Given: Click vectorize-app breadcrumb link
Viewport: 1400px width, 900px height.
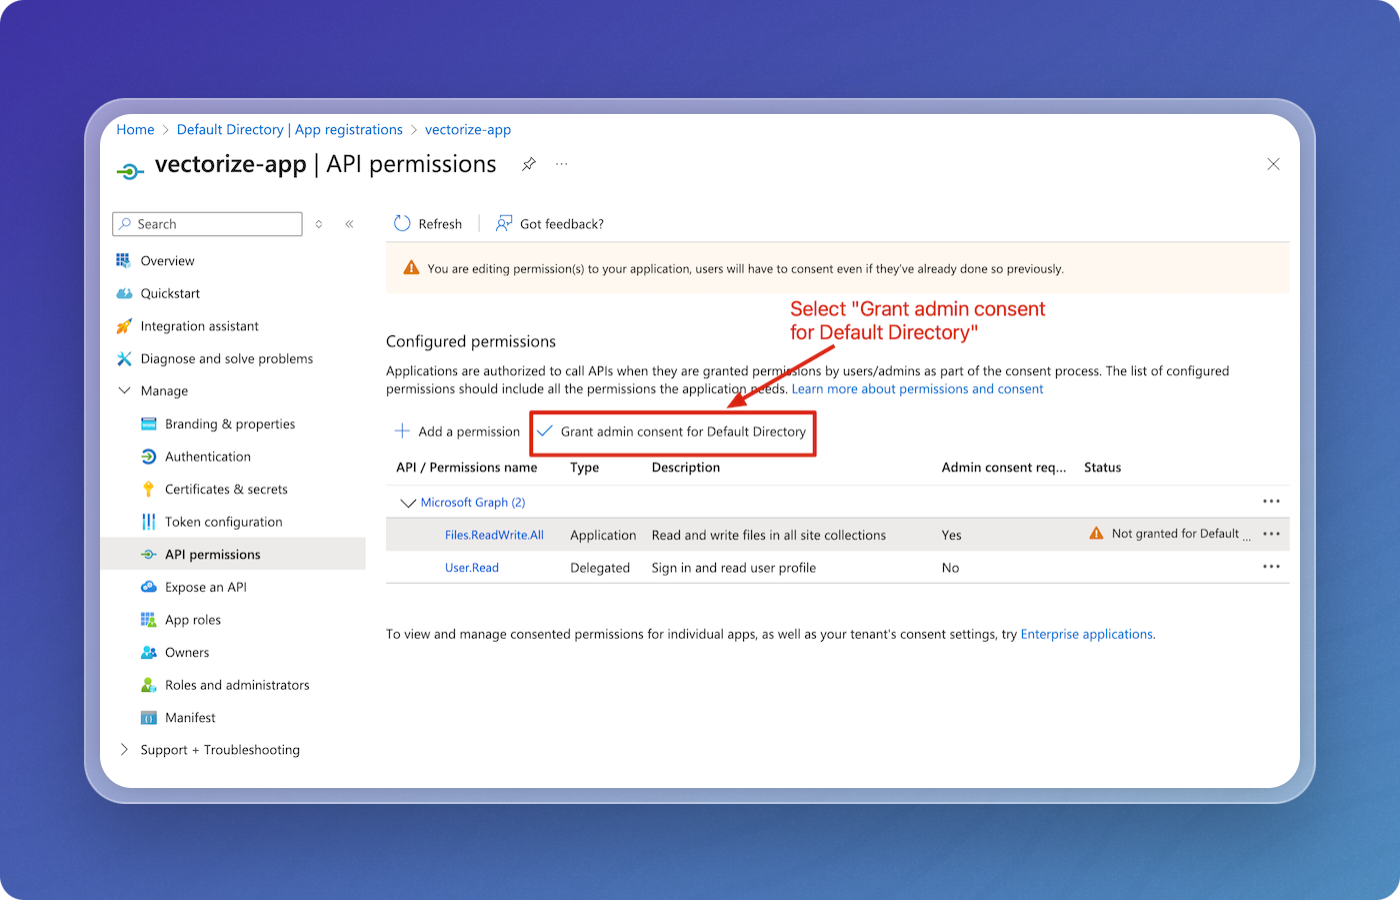Looking at the screenshot, I should click(468, 130).
